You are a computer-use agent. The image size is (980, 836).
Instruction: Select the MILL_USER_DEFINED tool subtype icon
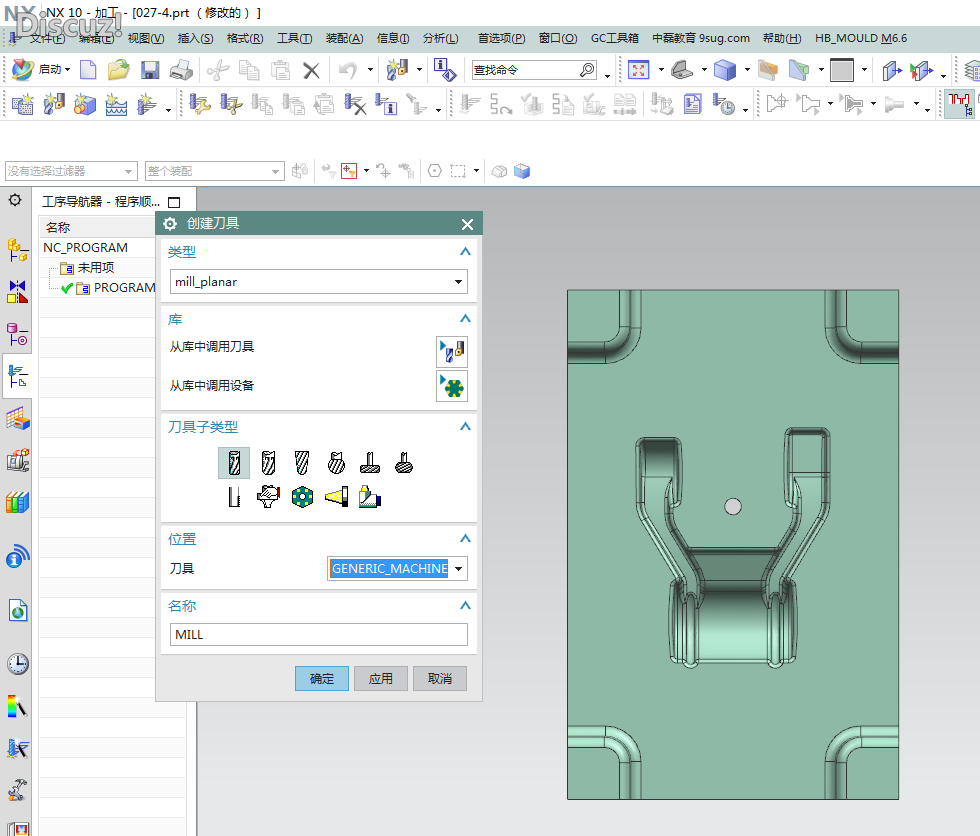[268, 497]
